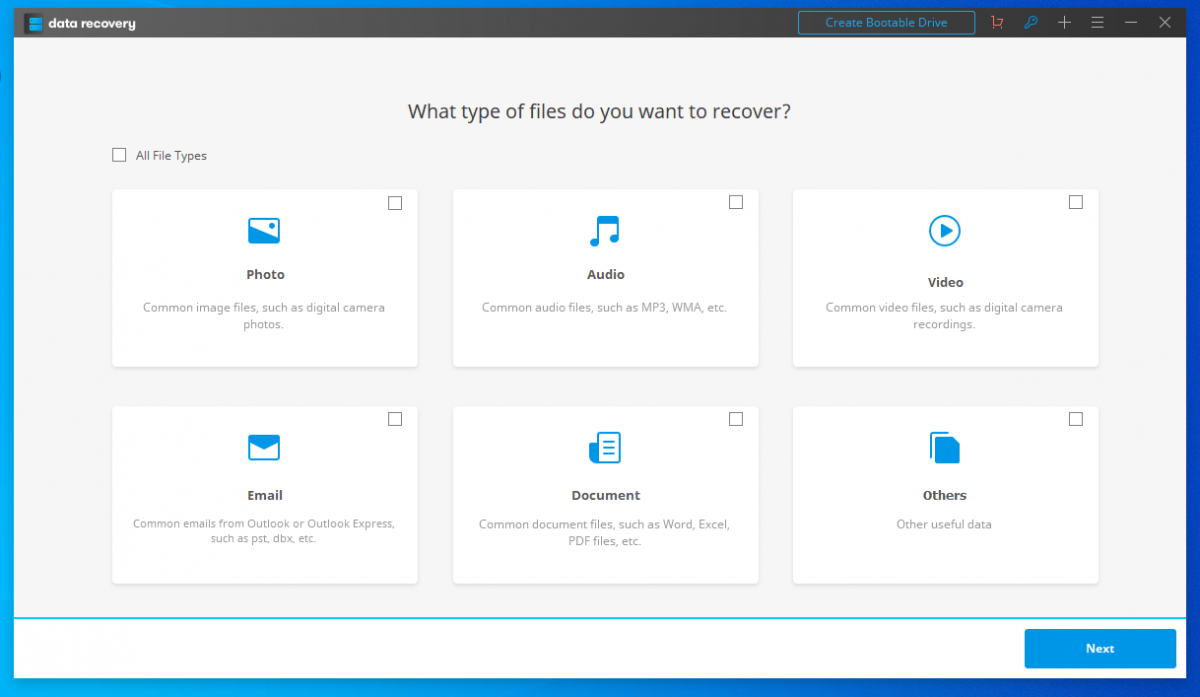
Task: Check the Photo file type checkbox
Action: pyautogui.click(x=394, y=202)
